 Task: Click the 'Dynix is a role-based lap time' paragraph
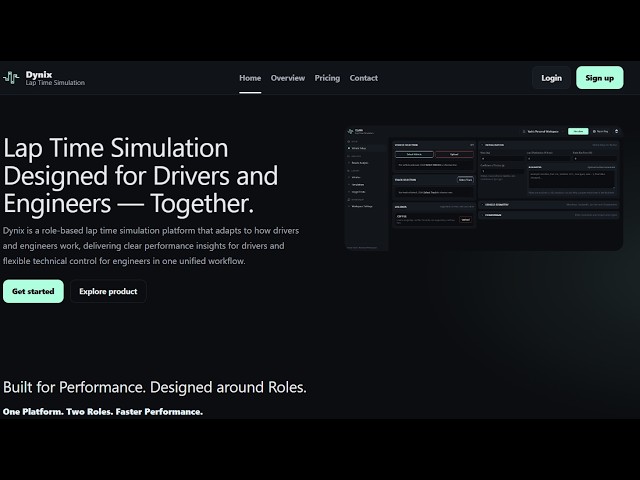(x=151, y=246)
